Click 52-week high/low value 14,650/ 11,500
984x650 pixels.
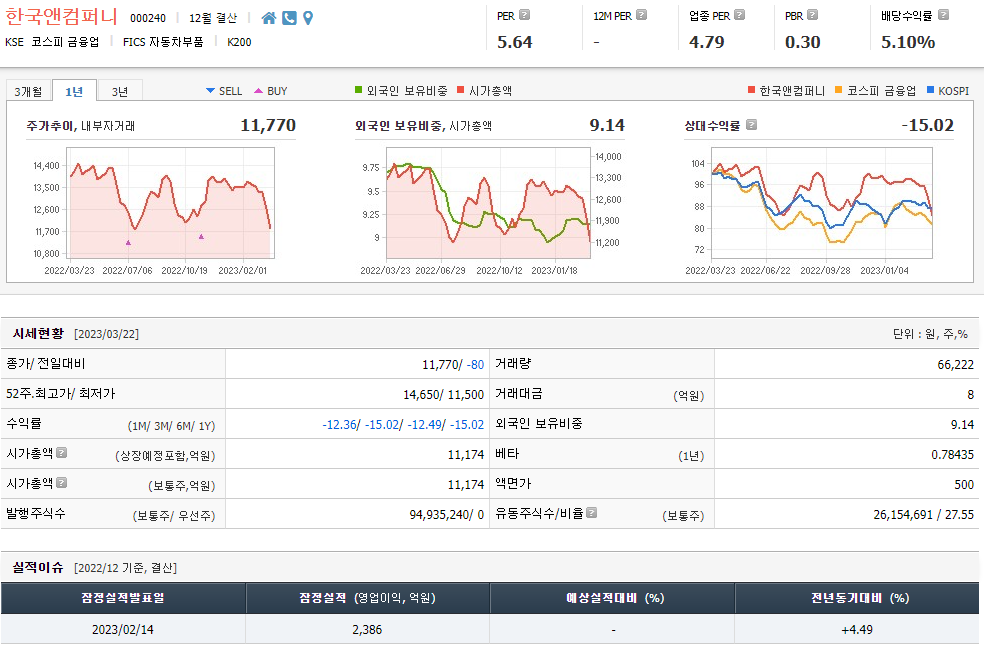coord(443,395)
